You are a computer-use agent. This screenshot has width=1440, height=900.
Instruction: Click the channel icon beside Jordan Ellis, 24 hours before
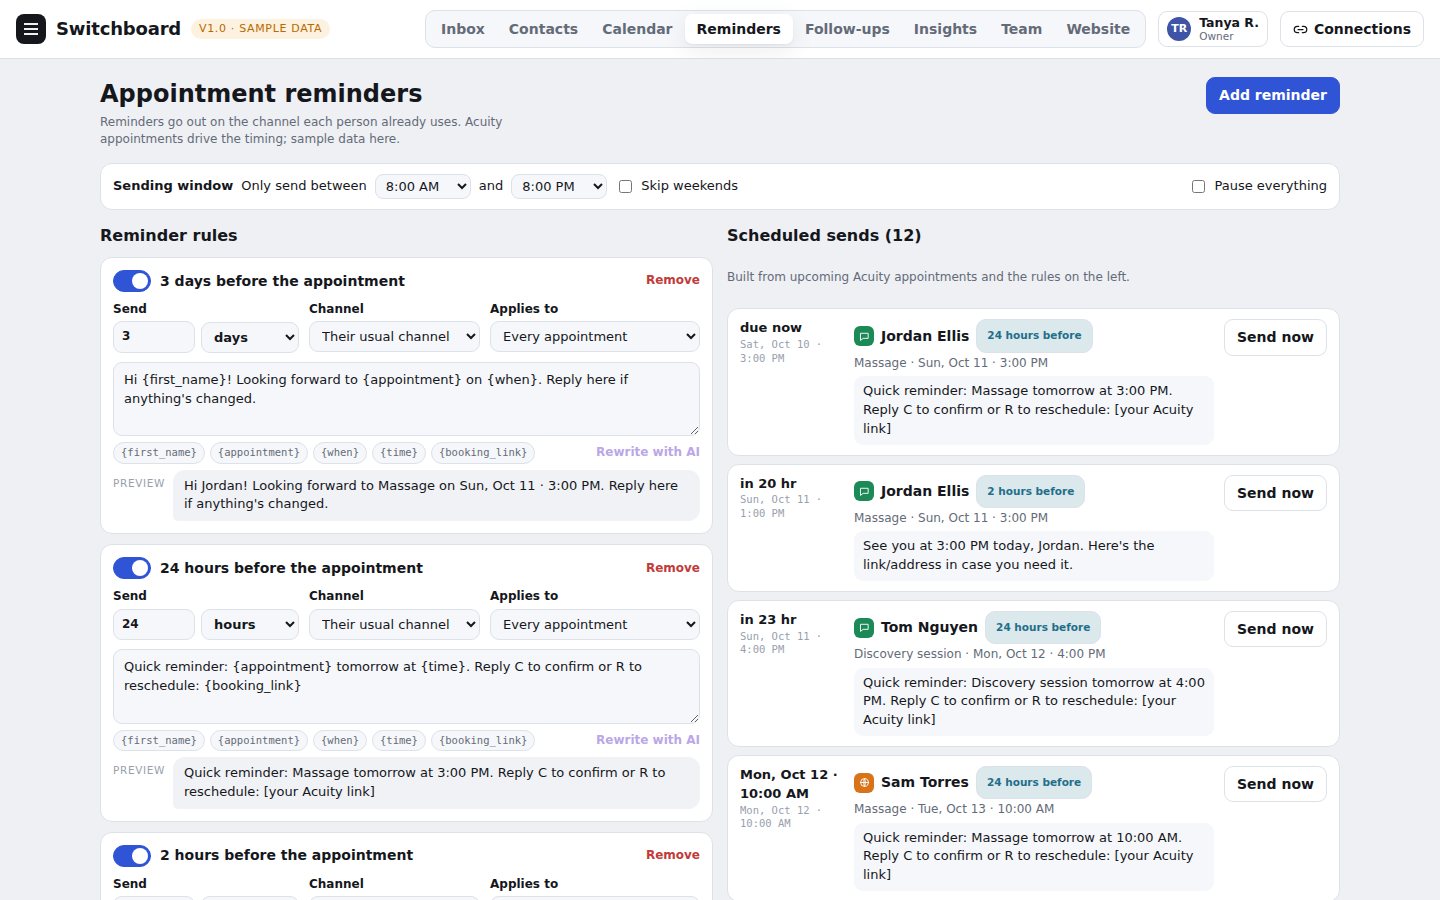[x=864, y=336]
